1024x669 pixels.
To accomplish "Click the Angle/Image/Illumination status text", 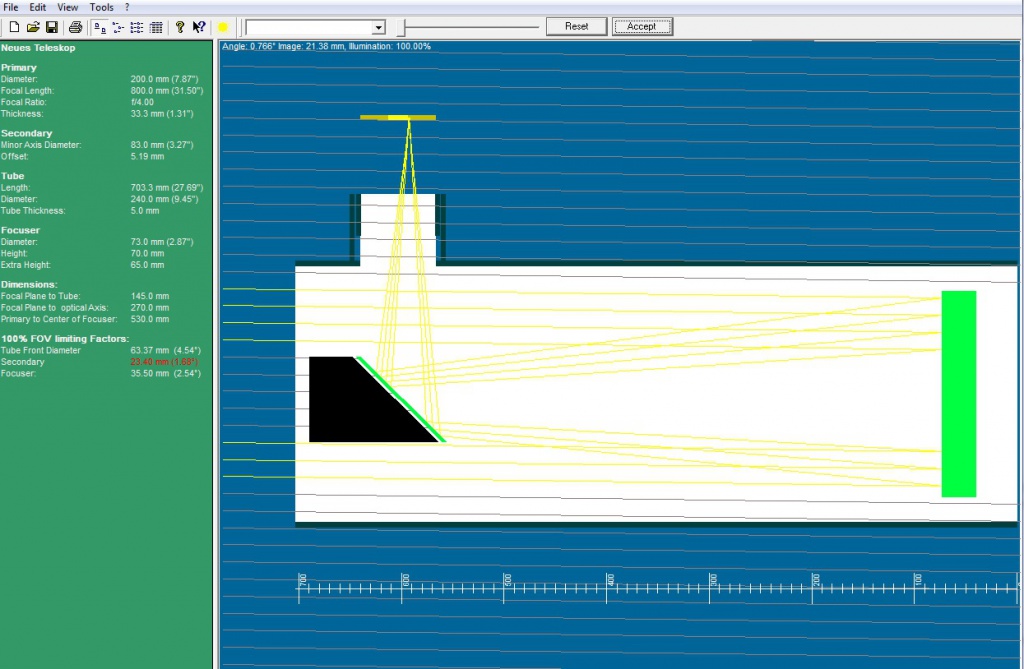I will (327, 46).
